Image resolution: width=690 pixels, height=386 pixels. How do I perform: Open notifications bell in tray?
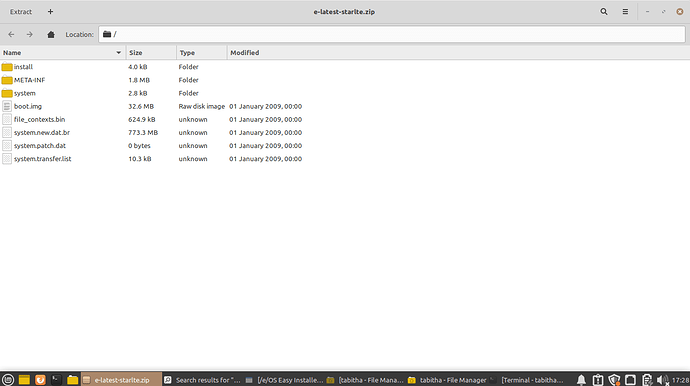(x=581, y=380)
